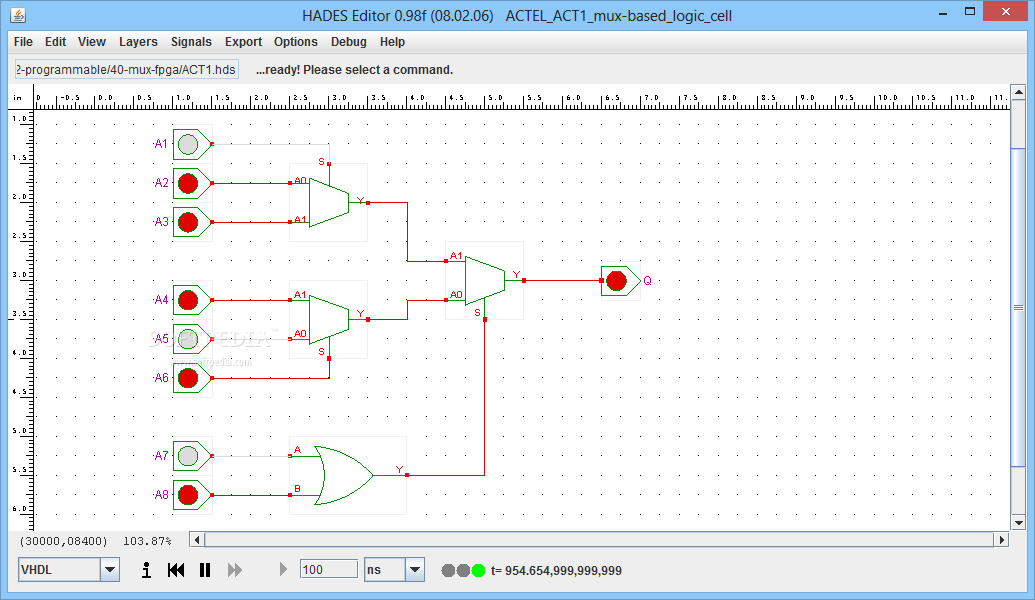
Task: Fast-forward the simulation
Action: point(234,569)
